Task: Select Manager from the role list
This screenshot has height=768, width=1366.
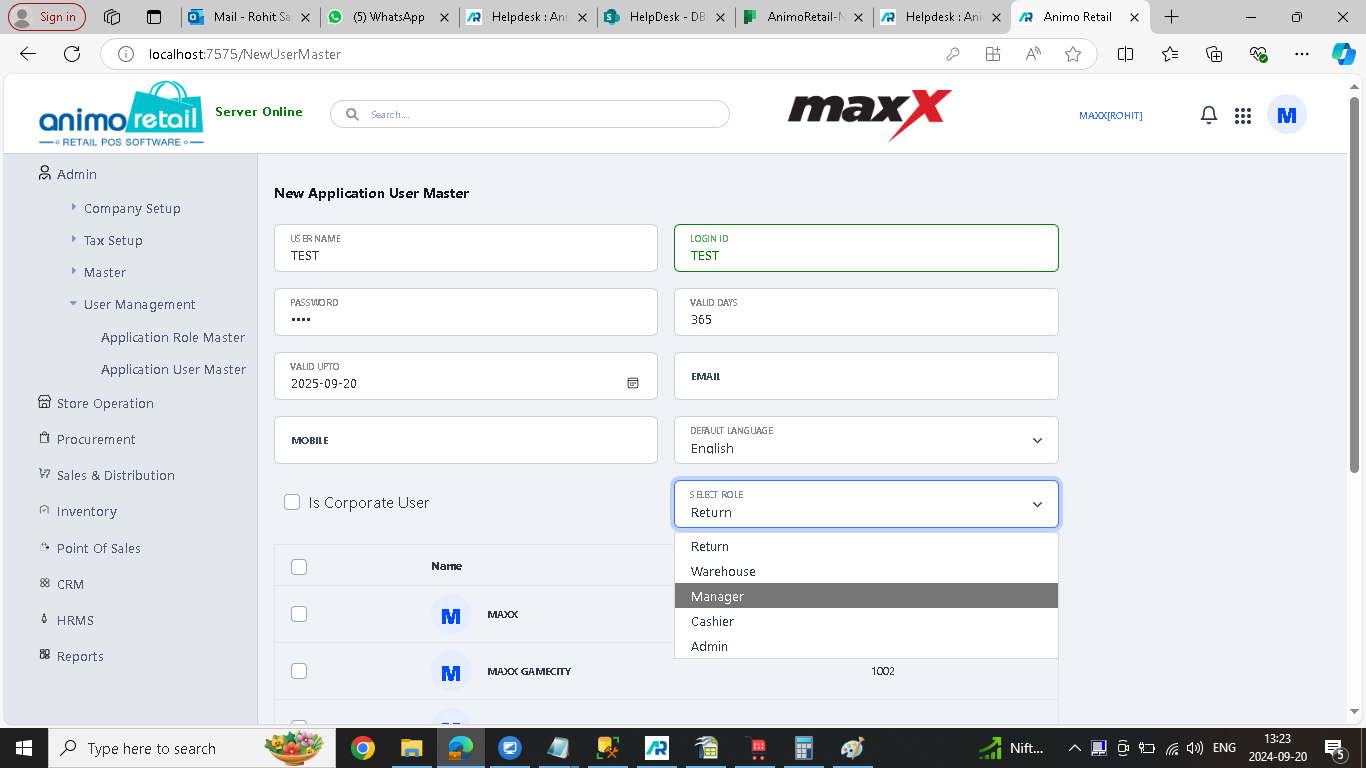Action: click(x=866, y=596)
